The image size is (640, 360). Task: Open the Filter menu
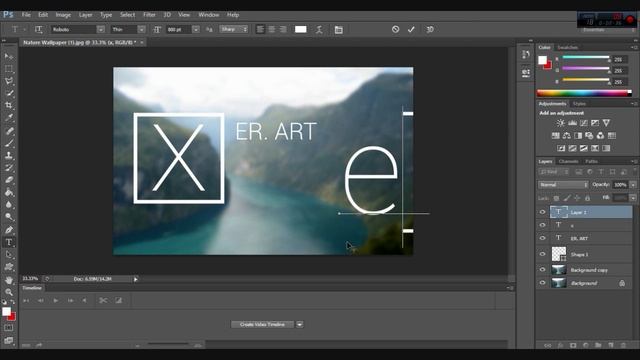click(149, 15)
